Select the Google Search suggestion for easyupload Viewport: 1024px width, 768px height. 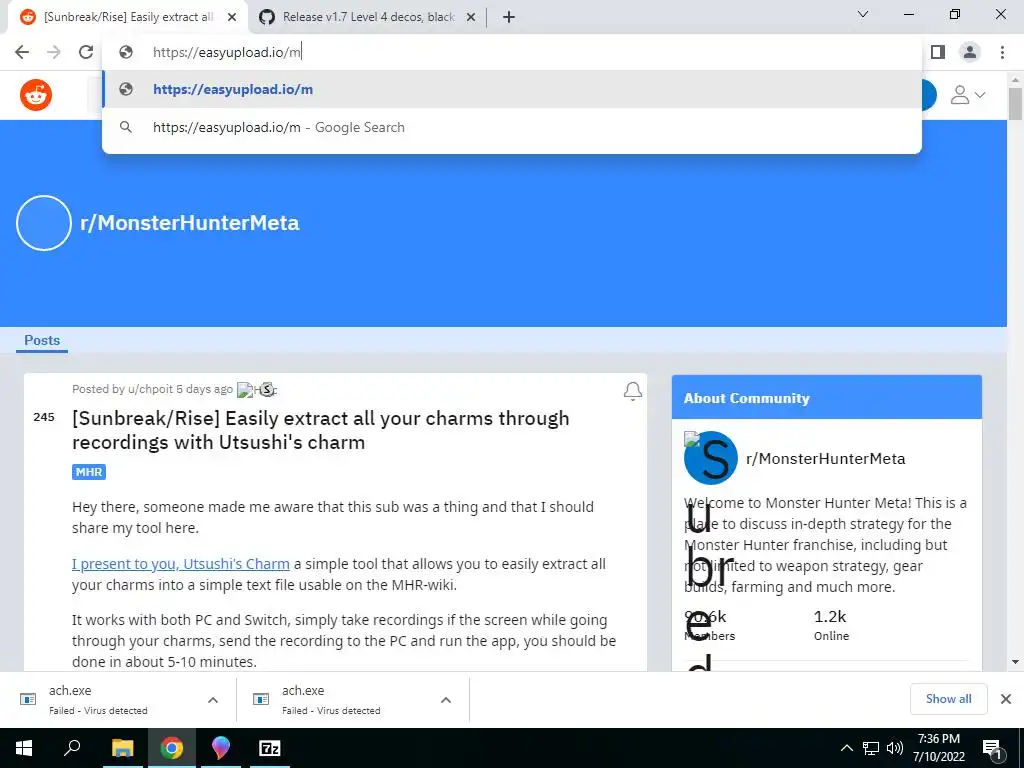coord(511,127)
